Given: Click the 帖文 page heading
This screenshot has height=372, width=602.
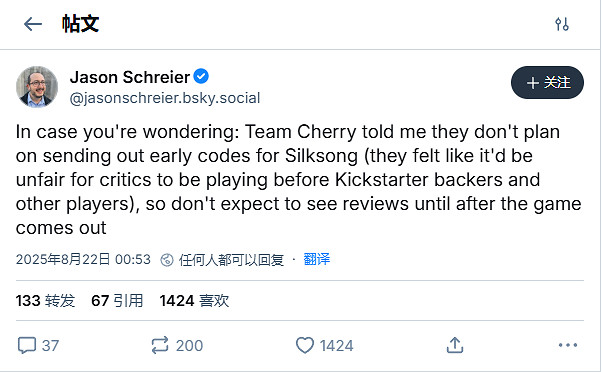Looking at the screenshot, I should coord(80,24).
